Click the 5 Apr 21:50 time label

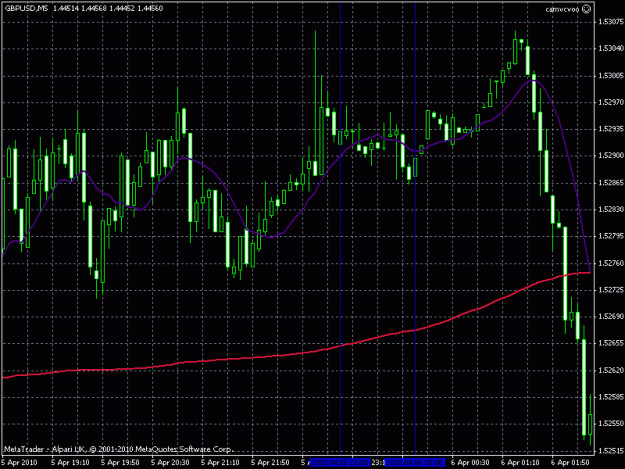click(x=270, y=463)
